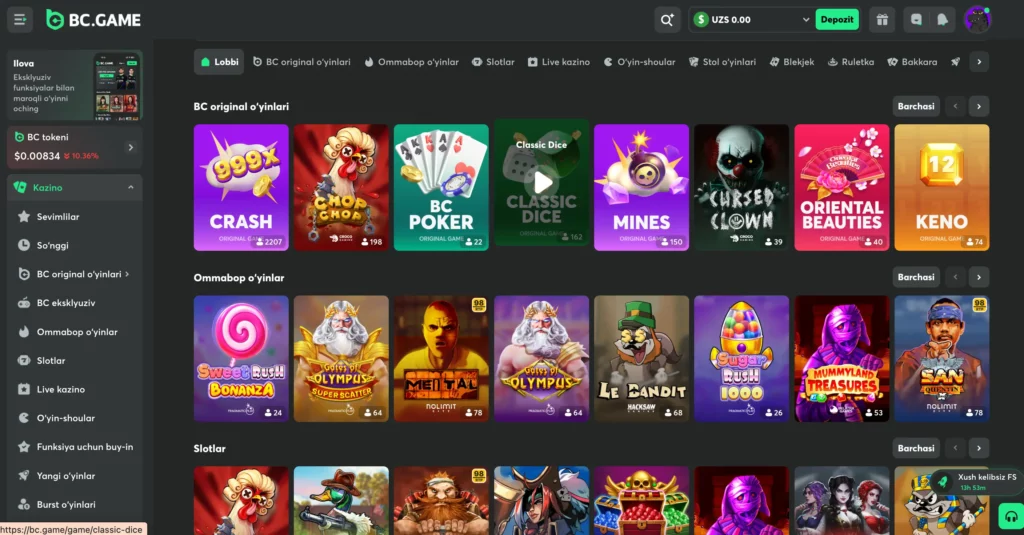
Task: Click the BC.GAME logo
Action: coord(93,20)
